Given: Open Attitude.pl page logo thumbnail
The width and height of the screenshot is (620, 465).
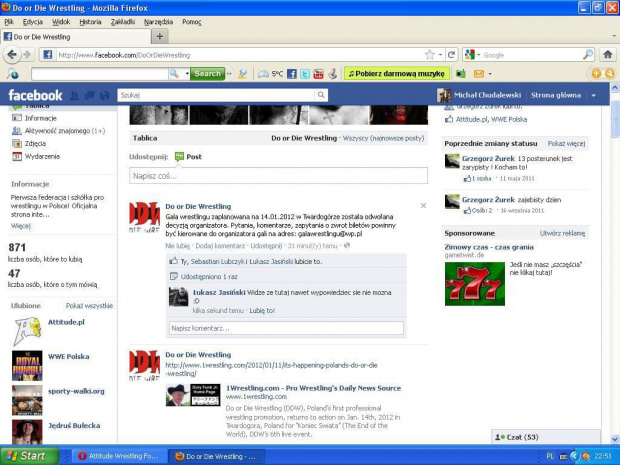Looking at the screenshot, I should (x=27, y=331).
